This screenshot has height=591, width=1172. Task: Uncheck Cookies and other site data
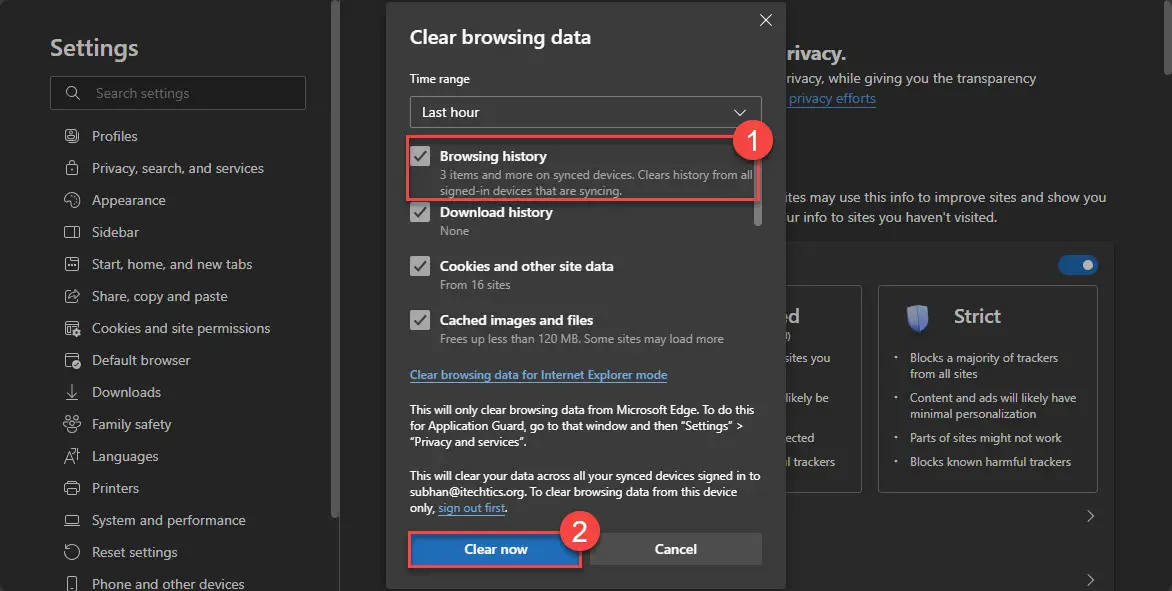coord(421,266)
